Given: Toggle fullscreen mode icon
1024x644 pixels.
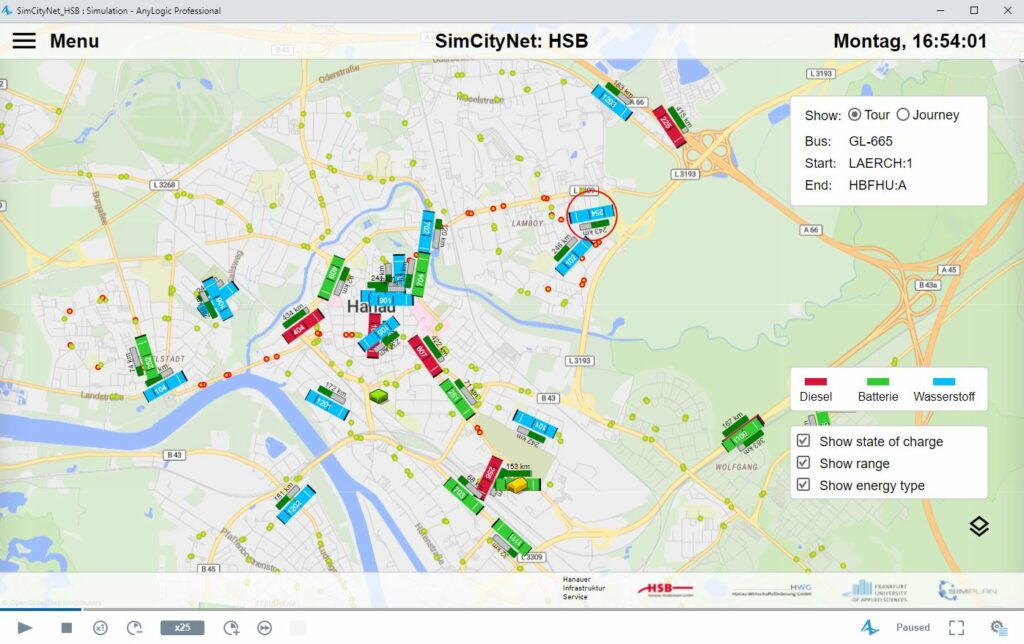Looking at the screenshot, I should [956, 627].
